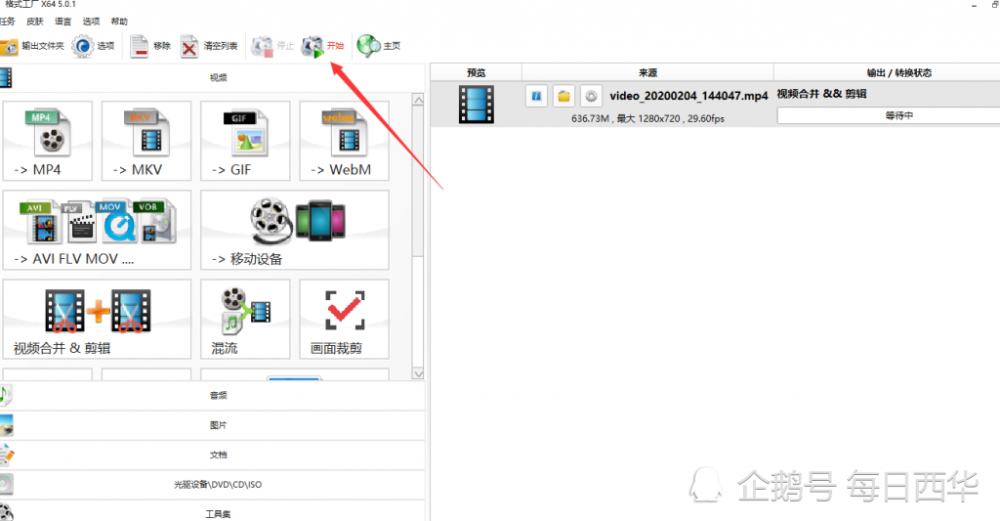Viewport: 1000px width, 521px height.
Task: Click the format list scrollbar thumb
Action: pyautogui.click(x=418, y=182)
